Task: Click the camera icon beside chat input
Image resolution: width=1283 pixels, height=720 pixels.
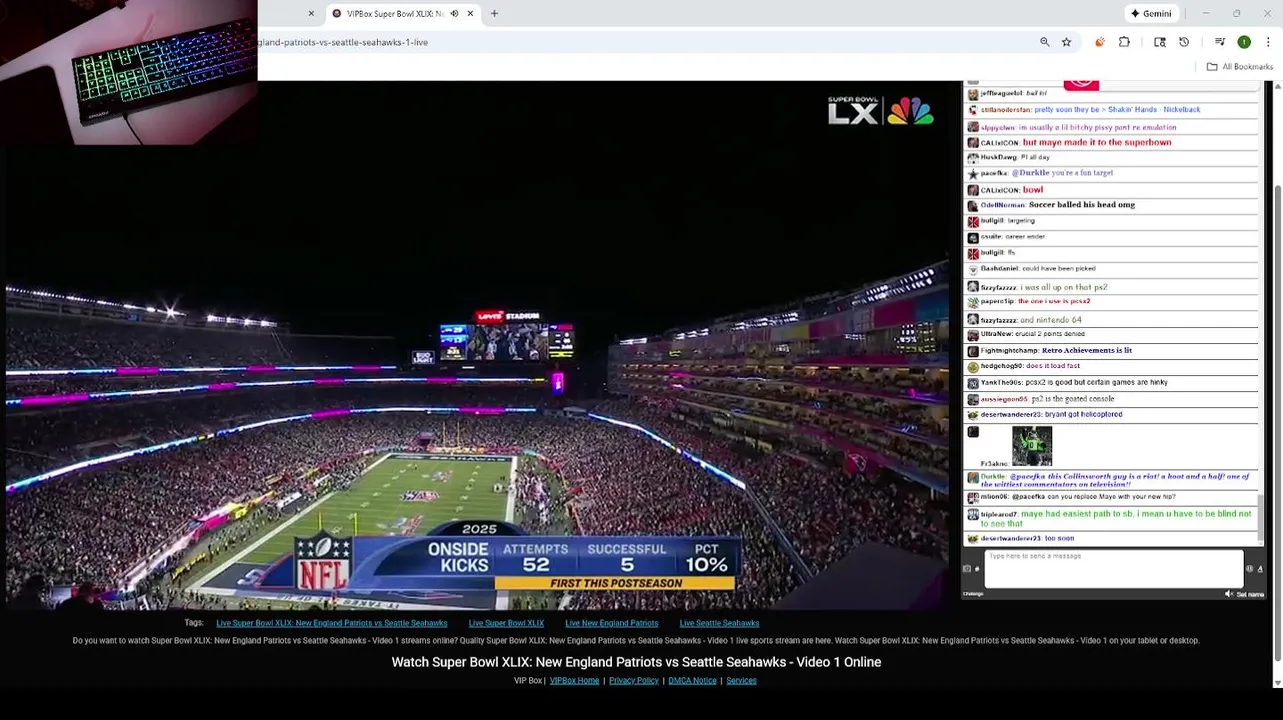Action: point(966,569)
